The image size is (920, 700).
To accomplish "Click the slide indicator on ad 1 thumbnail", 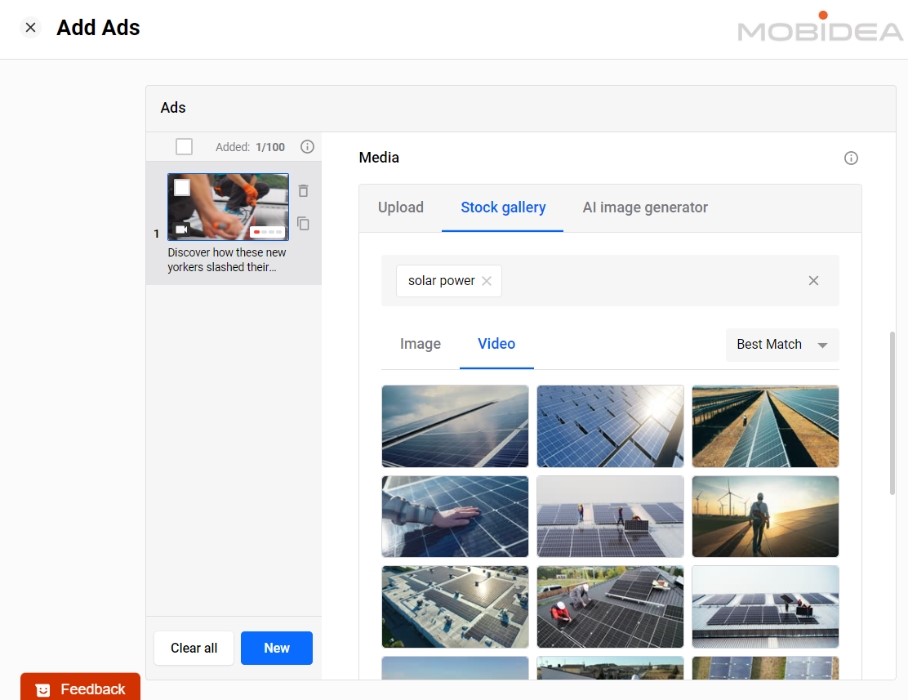I will [x=267, y=232].
